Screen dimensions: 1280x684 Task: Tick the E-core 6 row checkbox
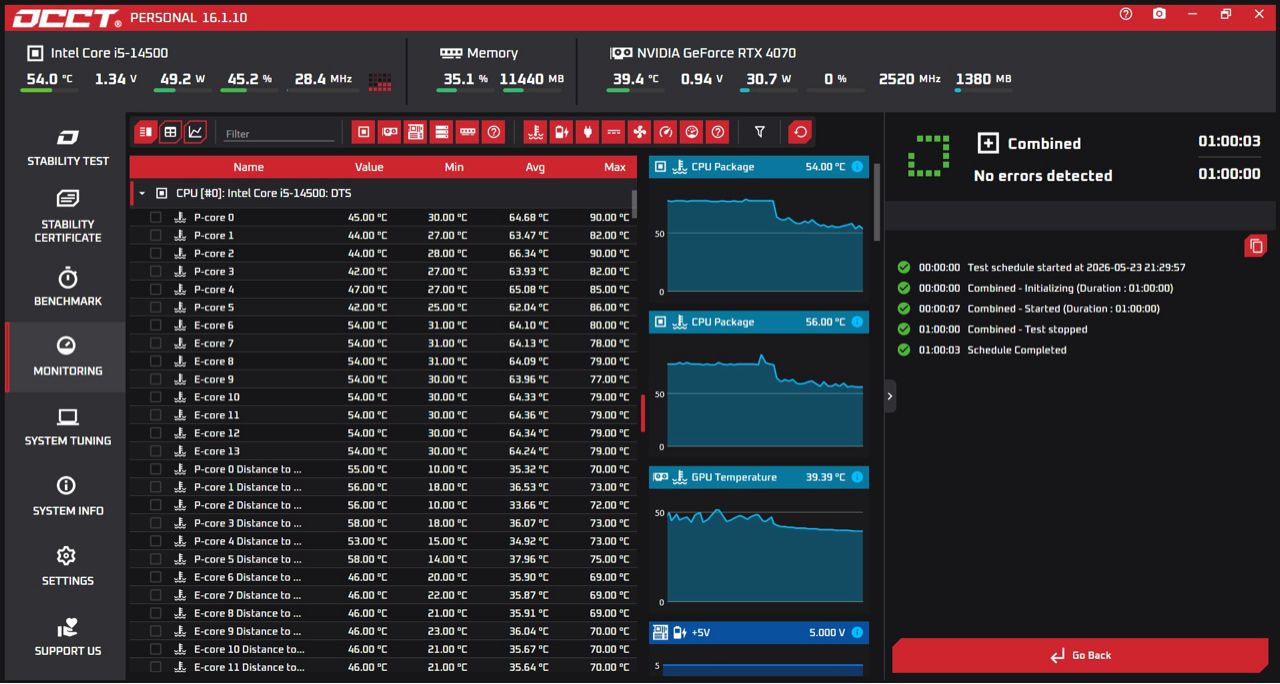(156, 325)
